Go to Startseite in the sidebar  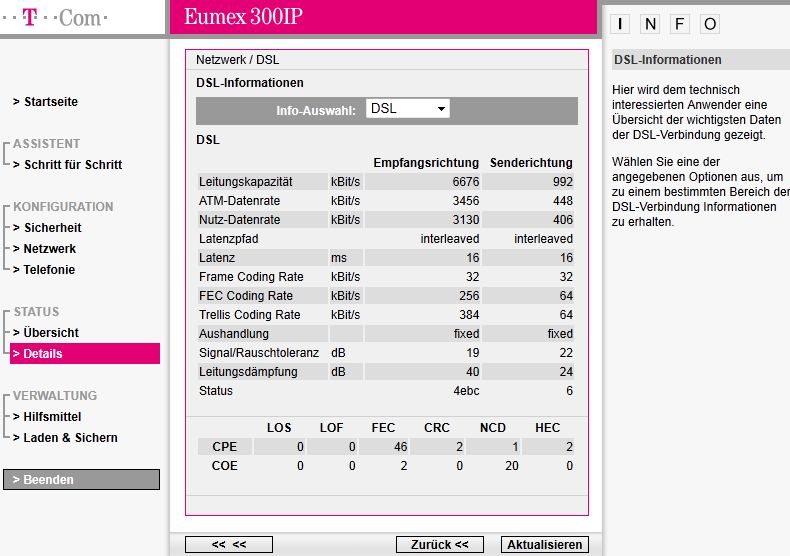(x=50, y=102)
